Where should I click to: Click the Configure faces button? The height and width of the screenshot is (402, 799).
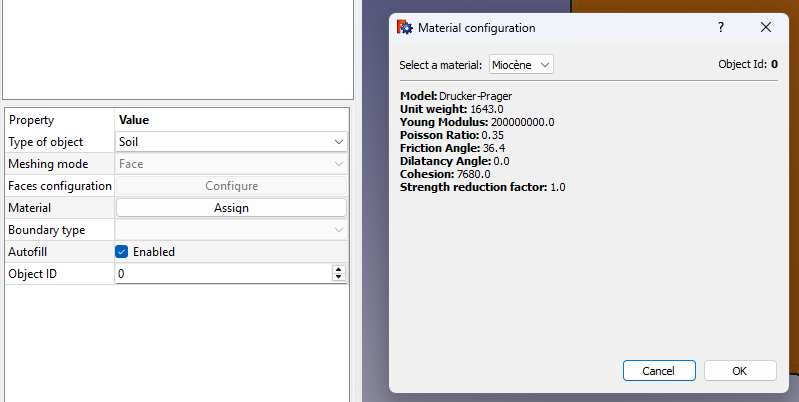[231, 186]
